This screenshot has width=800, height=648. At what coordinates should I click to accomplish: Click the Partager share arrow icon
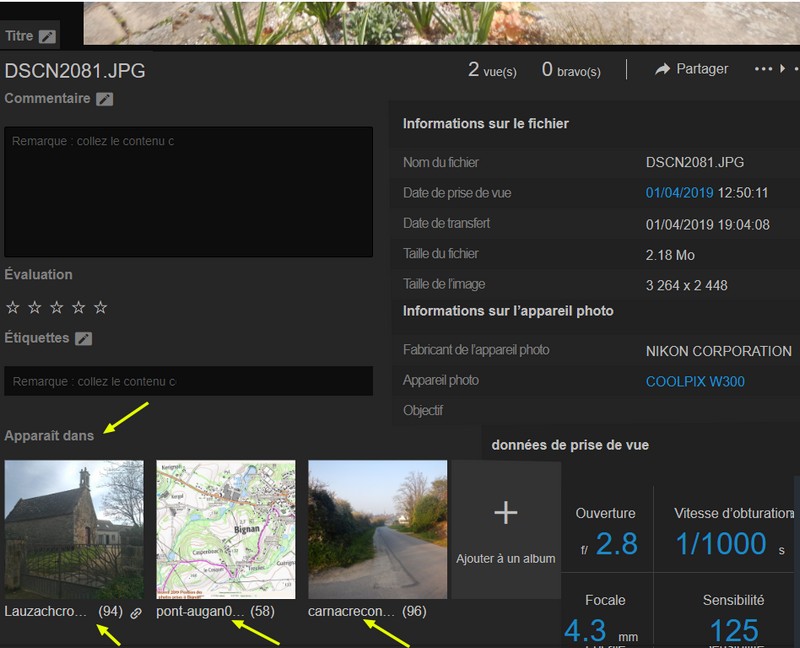point(662,69)
